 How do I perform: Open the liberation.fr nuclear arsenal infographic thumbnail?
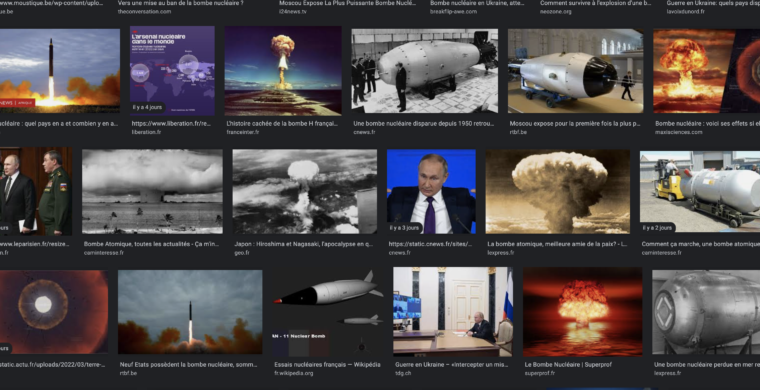172,71
